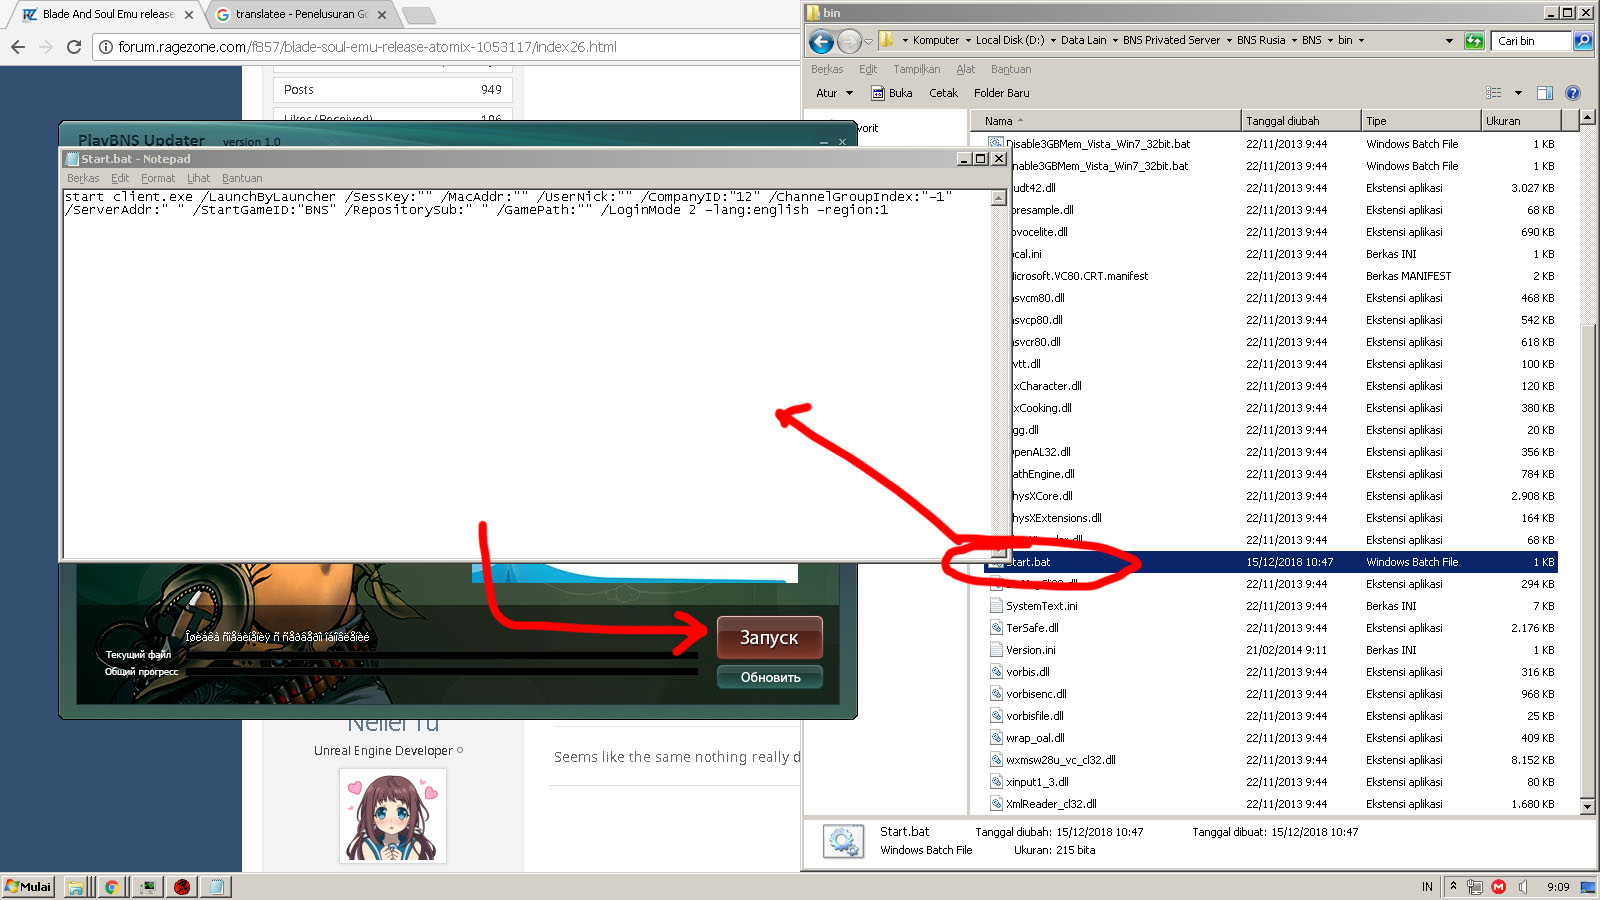This screenshot has height=900, width=1600.
Task: Create a new folder with Folder Baru
Action: (1002, 94)
